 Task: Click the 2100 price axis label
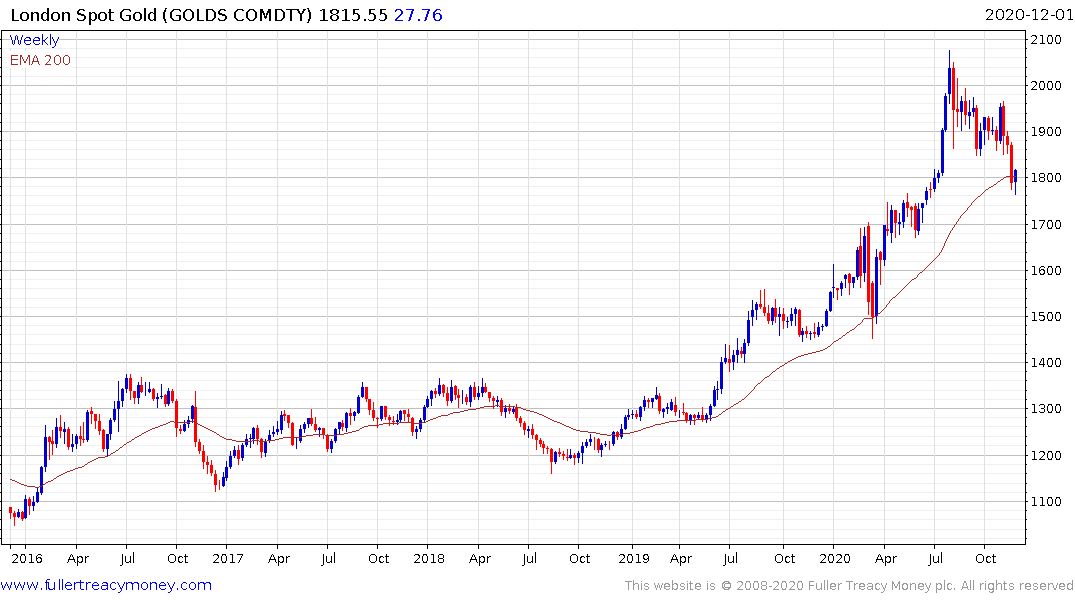tap(1046, 40)
